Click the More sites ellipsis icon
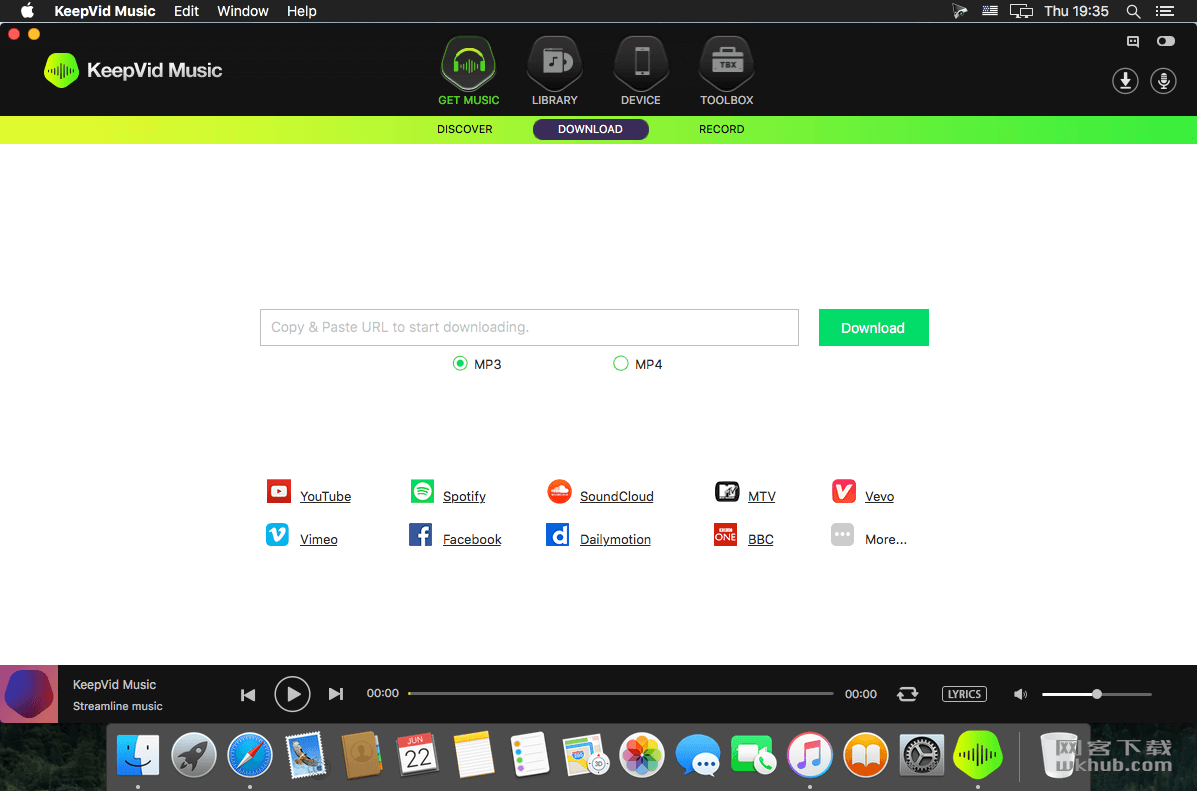 [842, 534]
